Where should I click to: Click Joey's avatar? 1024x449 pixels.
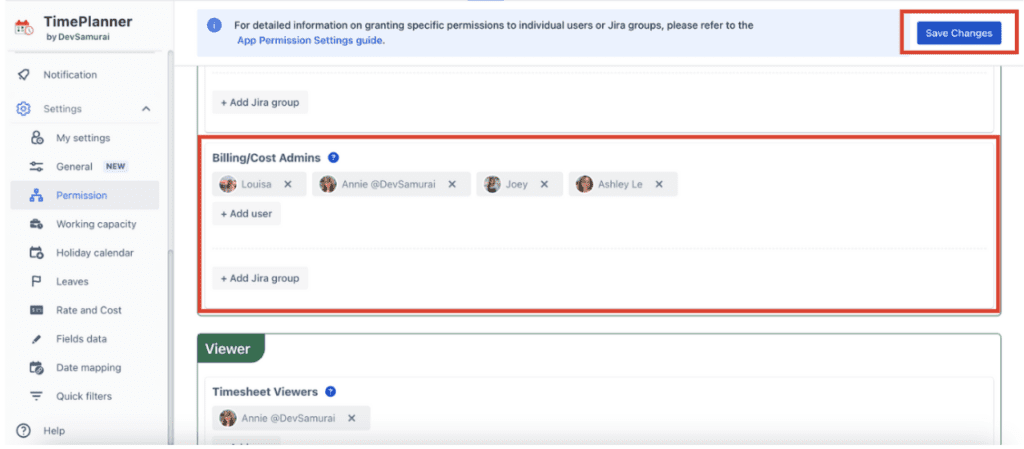492,185
